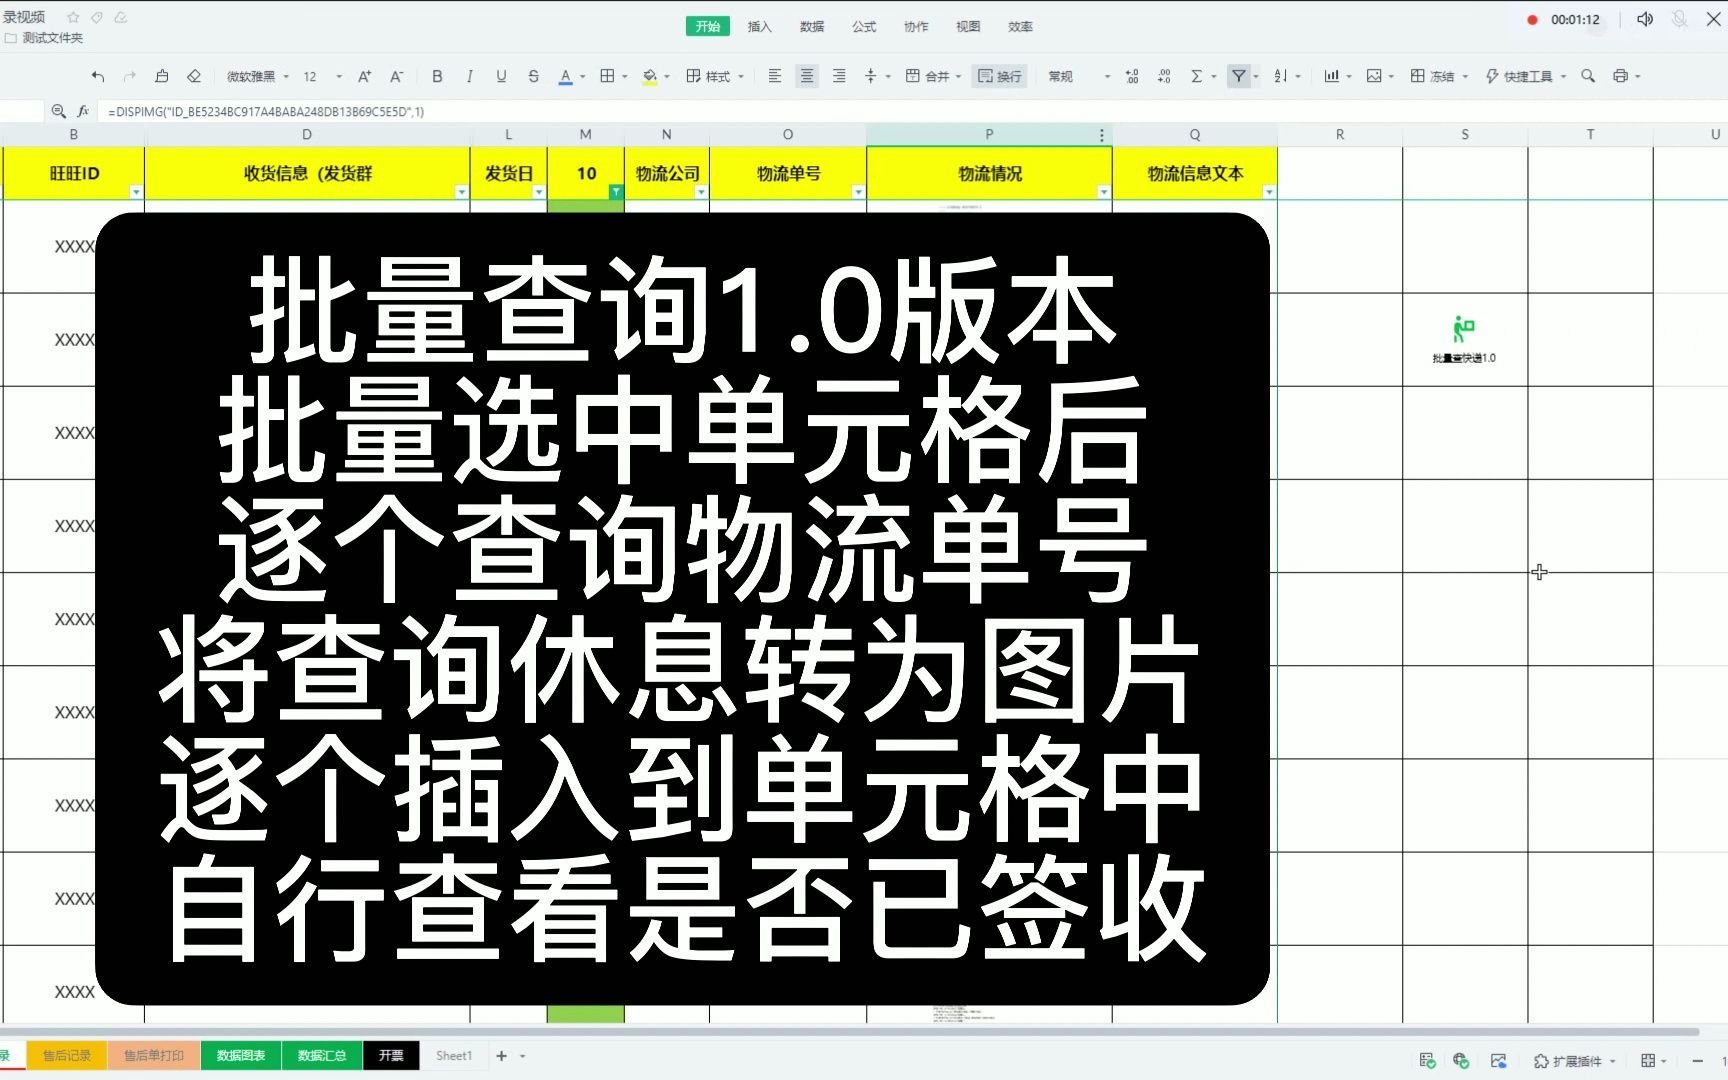The width and height of the screenshot is (1728, 1080).
Task: Click the search magnifier icon in toolbar
Action: 1588,76
